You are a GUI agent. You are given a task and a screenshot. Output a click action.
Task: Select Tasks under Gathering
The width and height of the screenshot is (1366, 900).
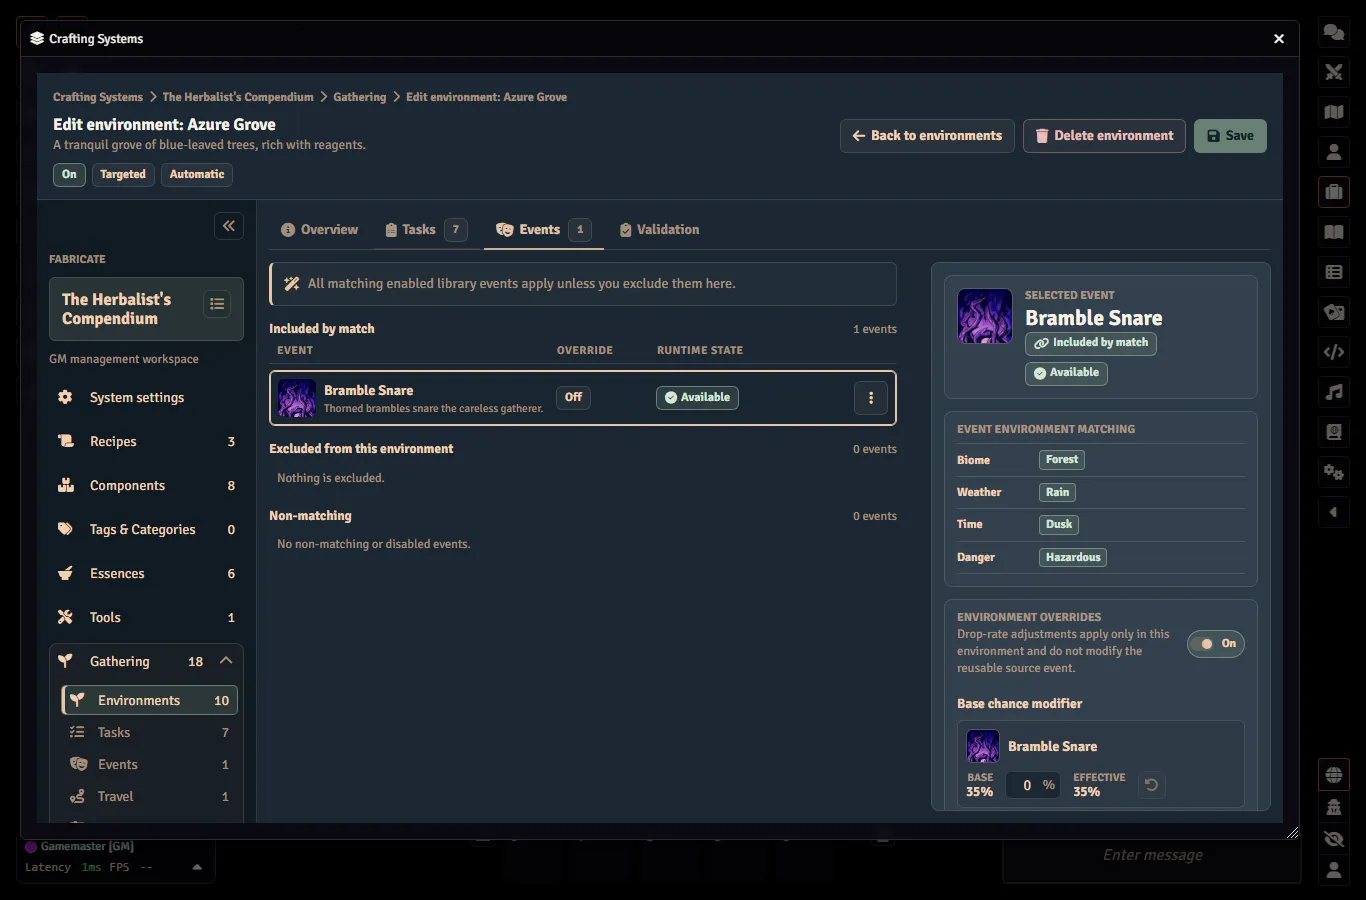pyautogui.click(x=149, y=732)
